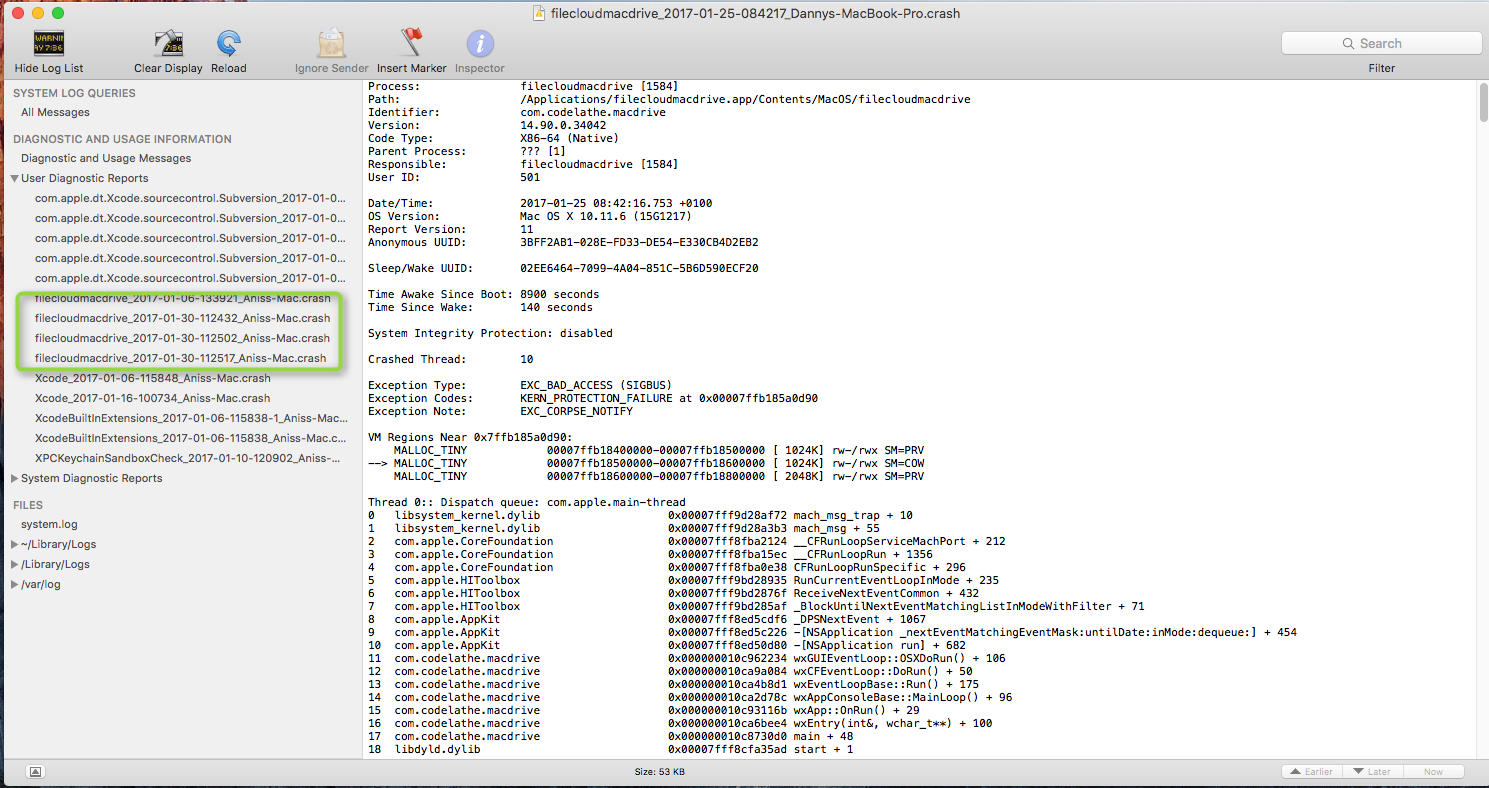Open Diagnostic and Usage Messages
1489x788 pixels.
[x=106, y=158]
